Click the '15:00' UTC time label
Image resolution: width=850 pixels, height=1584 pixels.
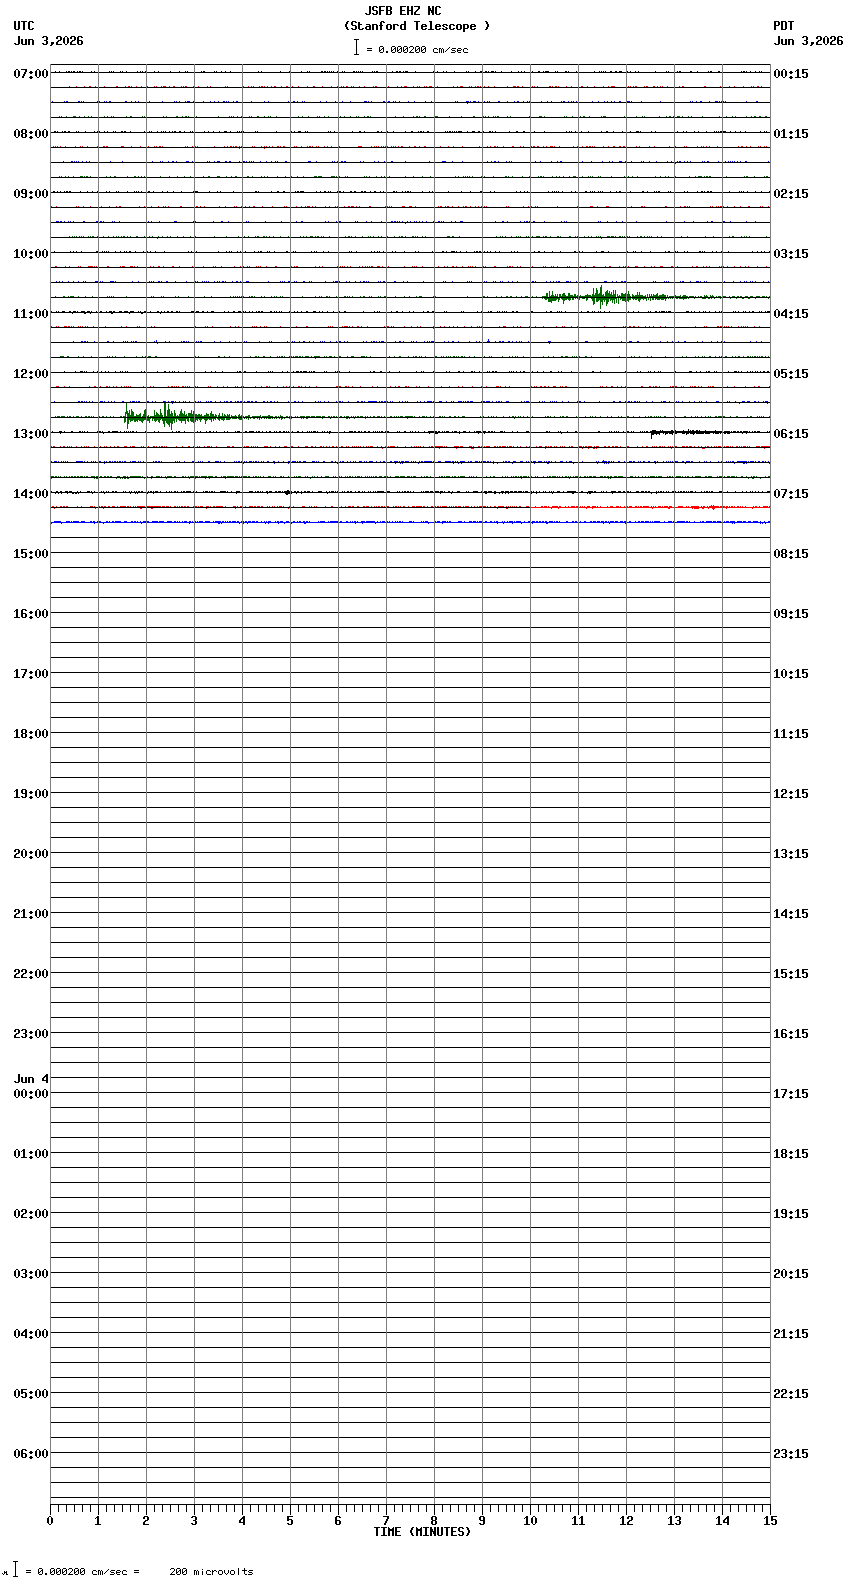[x=31, y=554]
